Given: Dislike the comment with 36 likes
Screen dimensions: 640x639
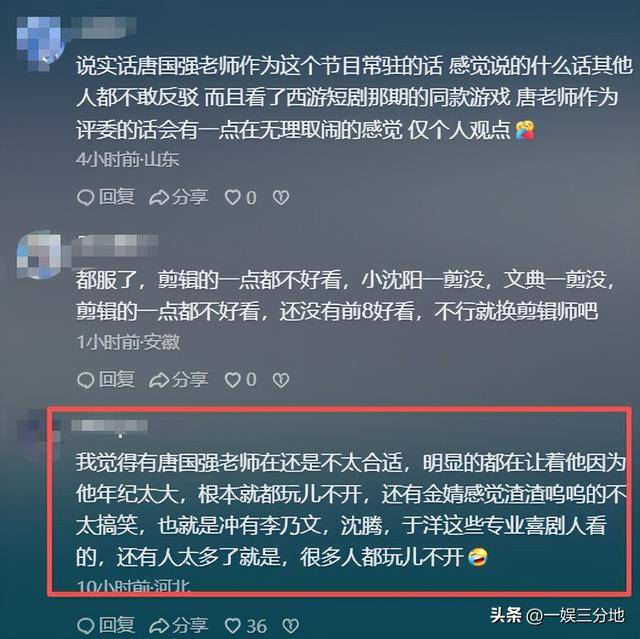Looking at the screenshot, I should coord(291,626).
